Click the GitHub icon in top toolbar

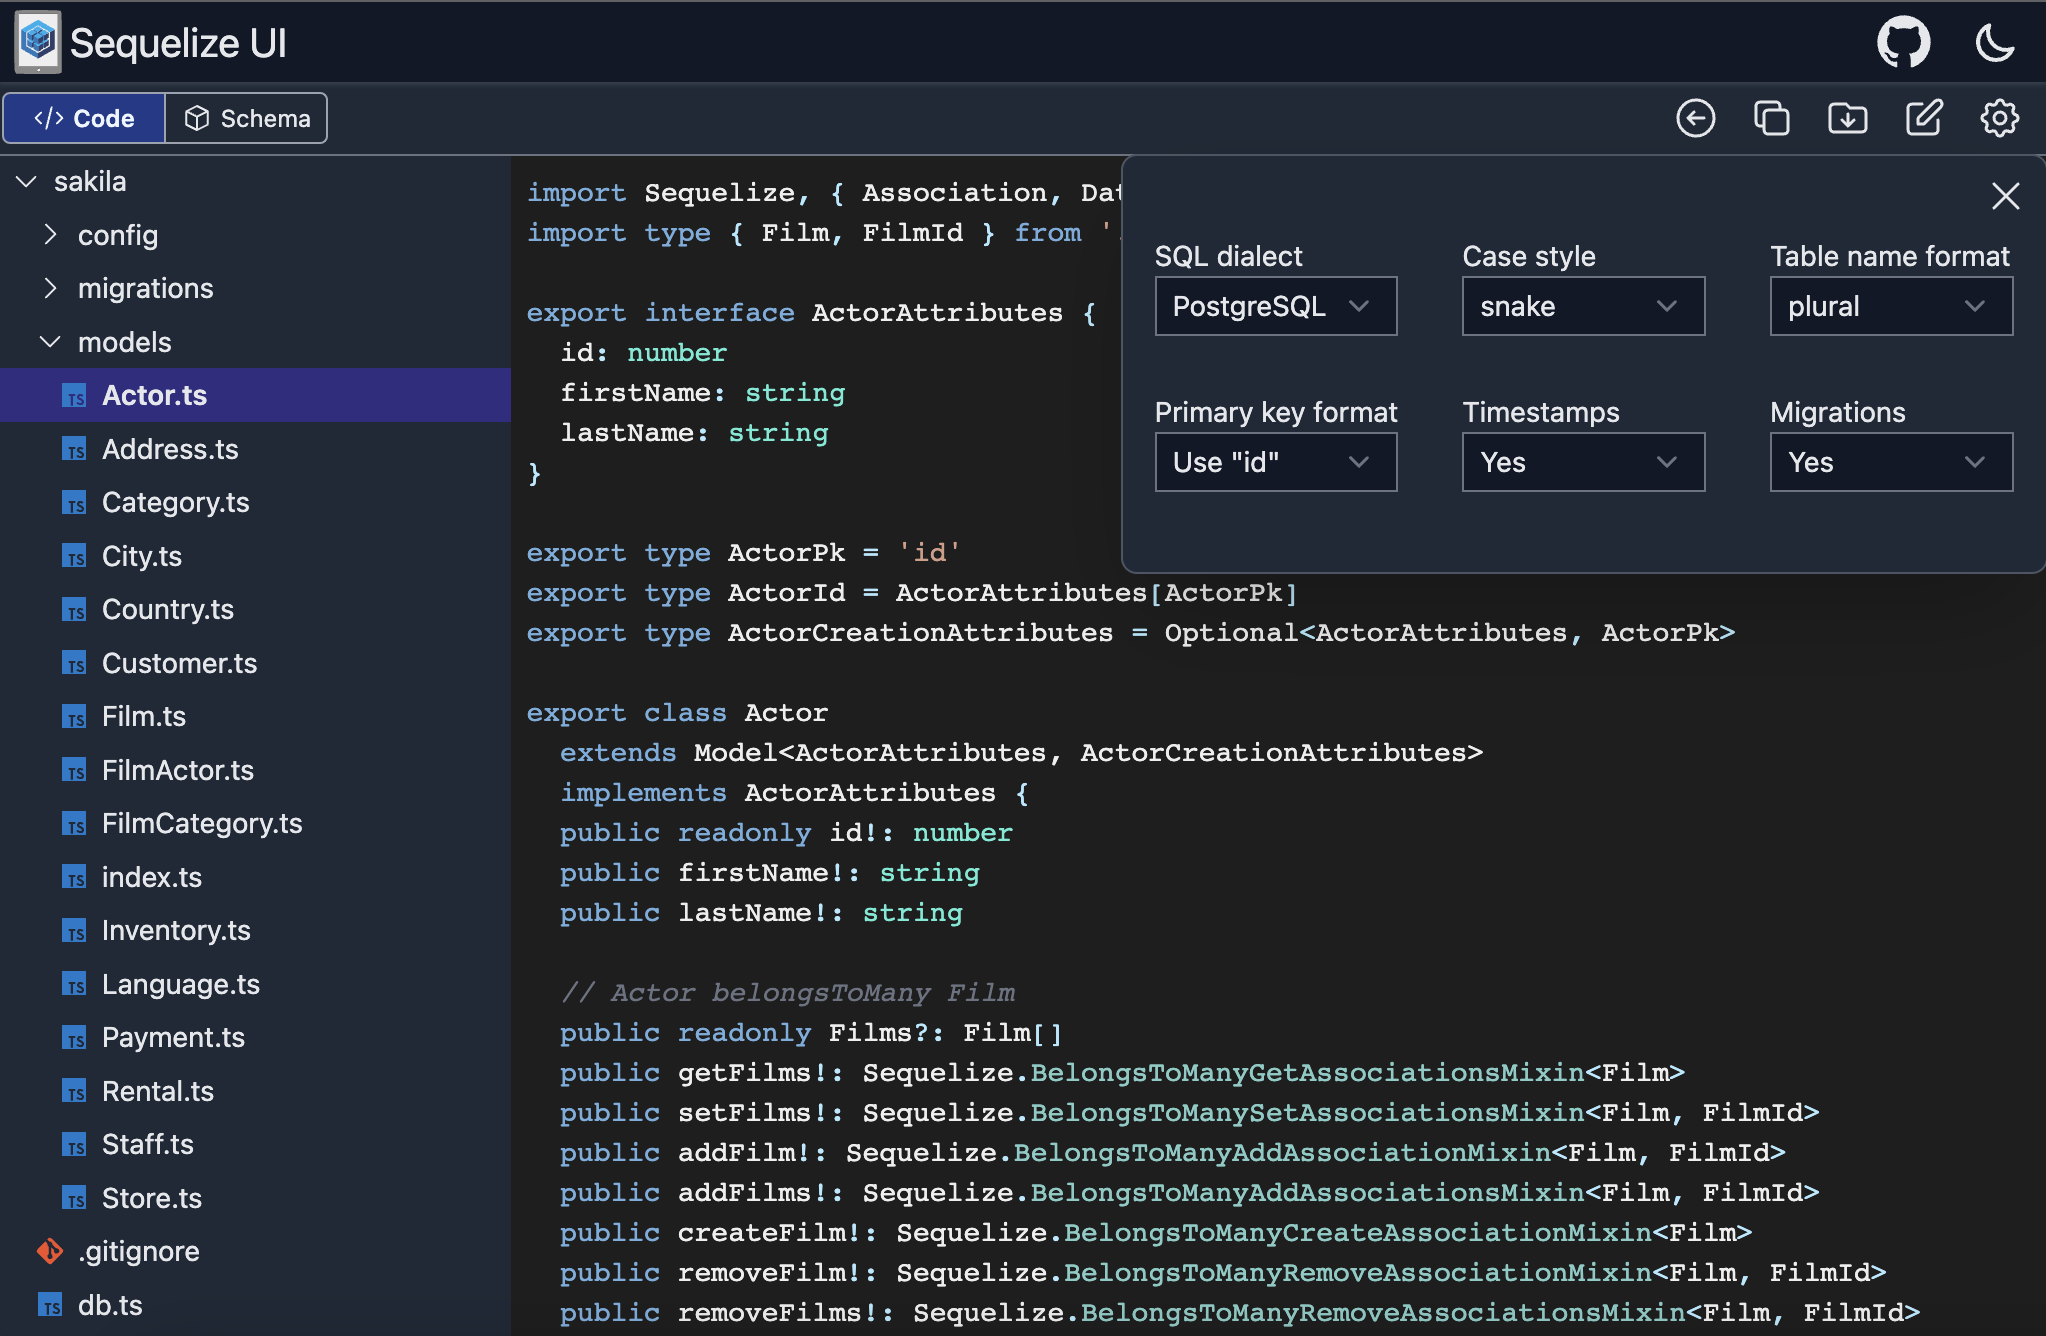[x=1904, y=42]
